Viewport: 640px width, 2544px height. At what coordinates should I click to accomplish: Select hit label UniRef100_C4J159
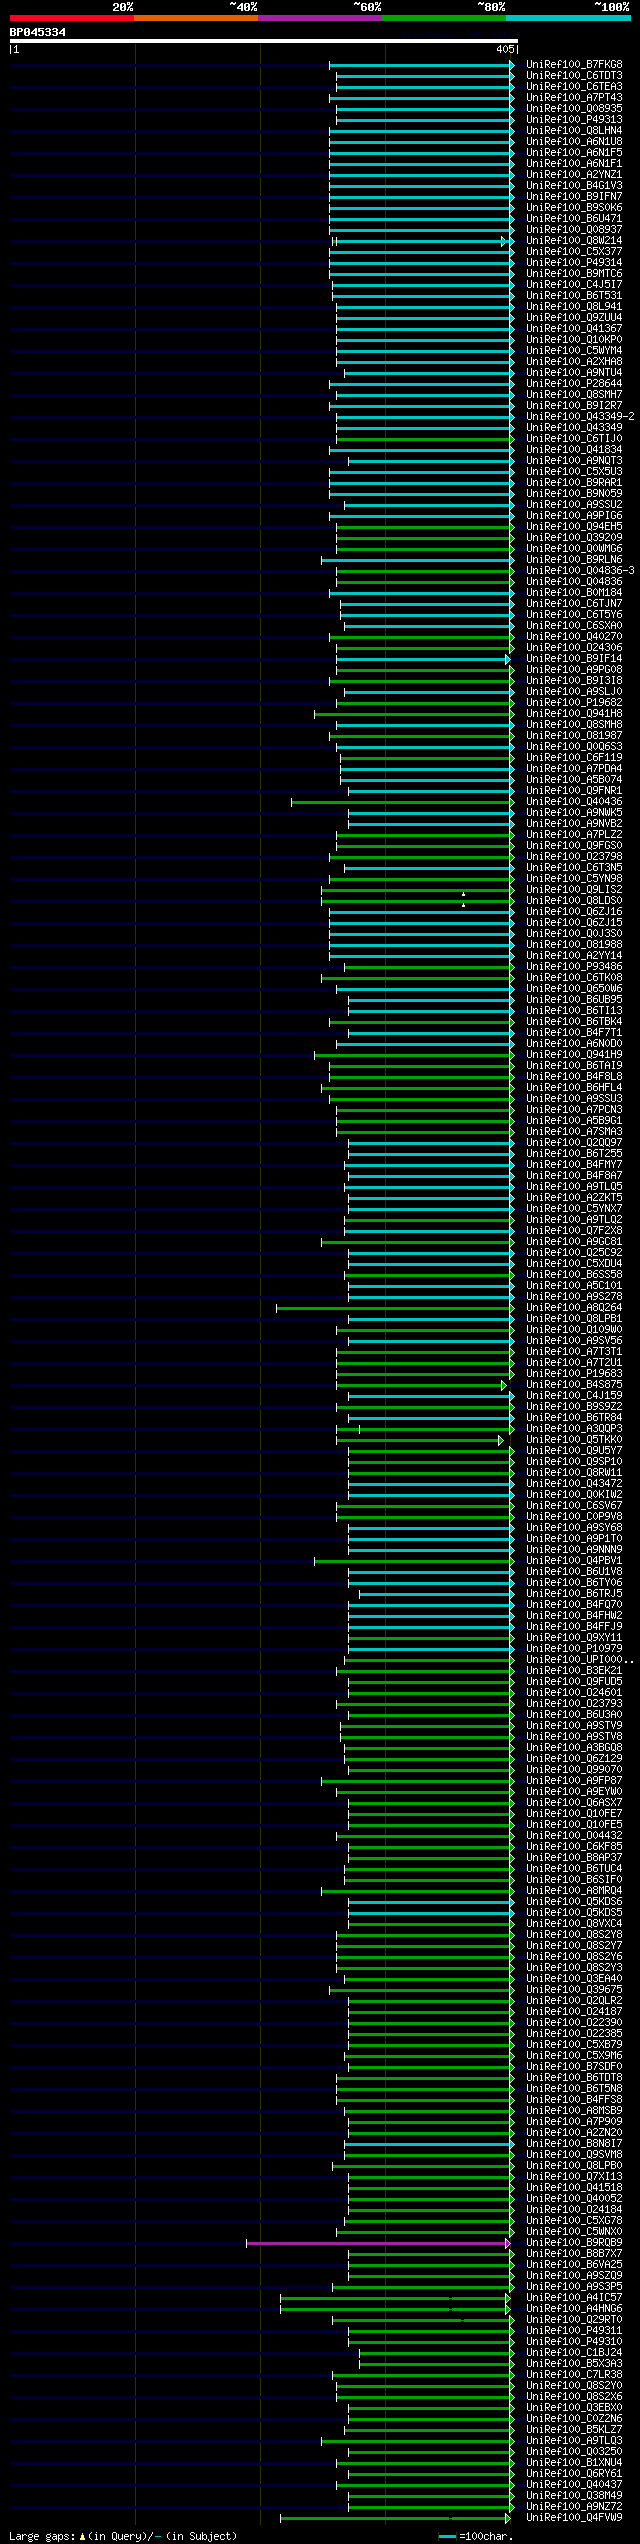(574, 1396)
